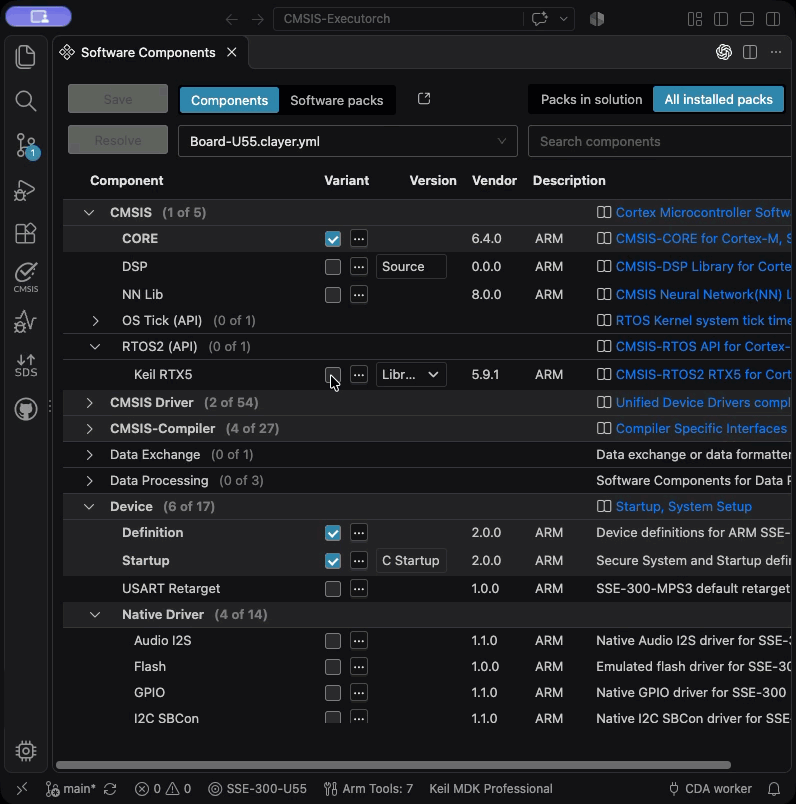The image size is (796, 804).
Task: Uncheck the Definition component checkbox
Action: coord(333,533)
